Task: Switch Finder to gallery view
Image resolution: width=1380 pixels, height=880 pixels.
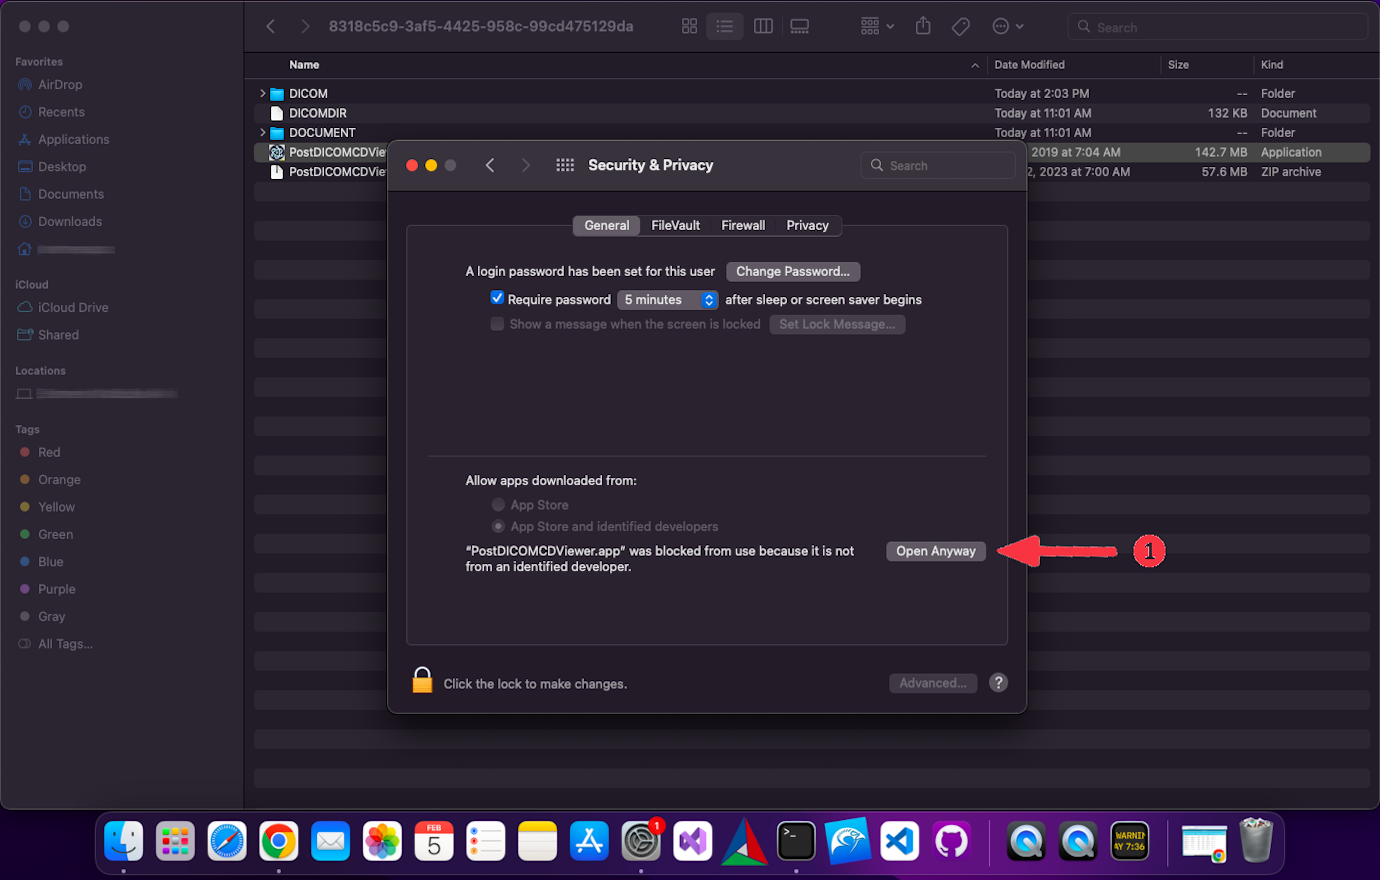Action: pos(799,26)
